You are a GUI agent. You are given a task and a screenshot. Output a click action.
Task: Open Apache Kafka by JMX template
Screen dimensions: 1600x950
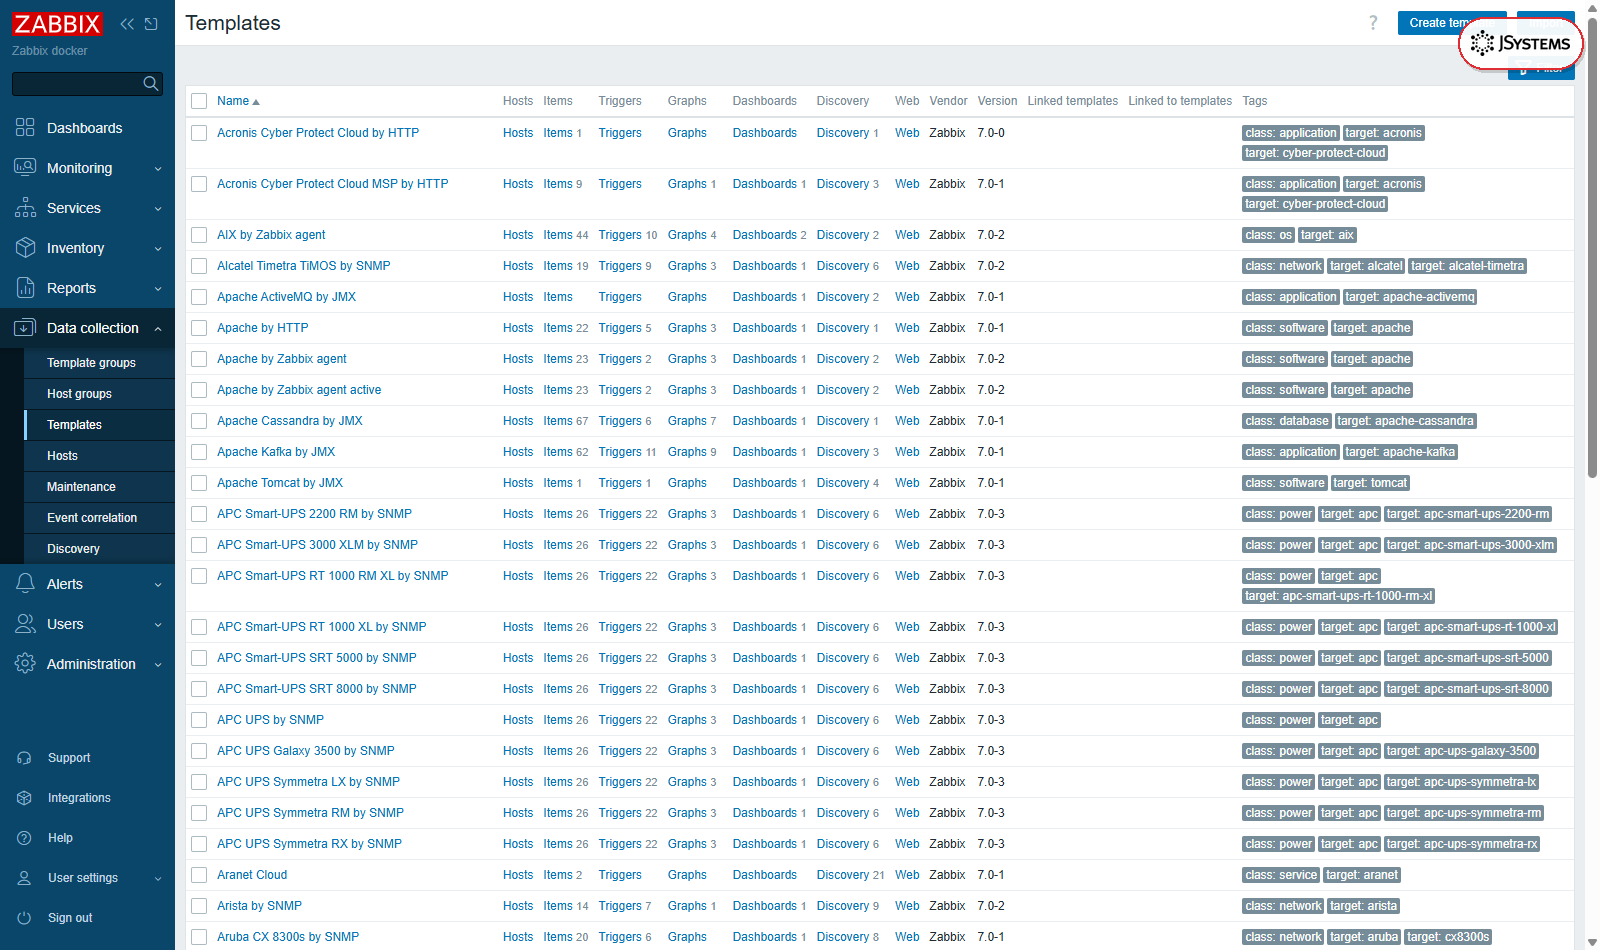[x=276, y=452]
